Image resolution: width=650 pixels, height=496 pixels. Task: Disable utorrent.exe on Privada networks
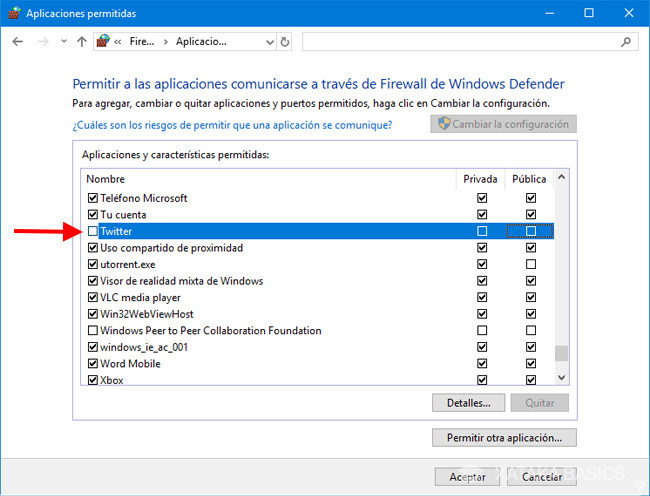(482, 264)
